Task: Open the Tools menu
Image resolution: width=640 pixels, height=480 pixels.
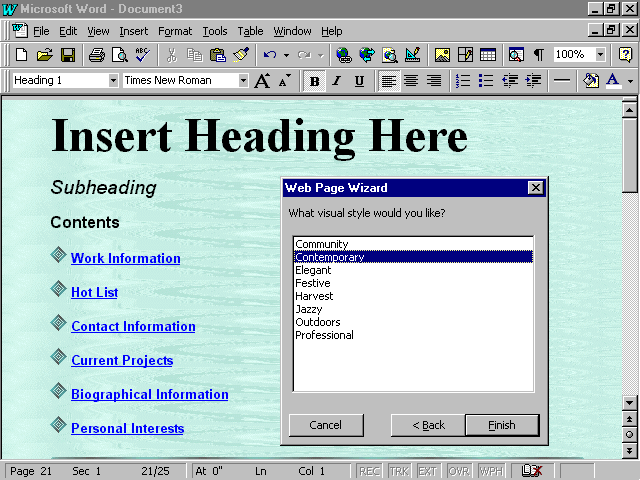Action: click(x=215, y=31)
